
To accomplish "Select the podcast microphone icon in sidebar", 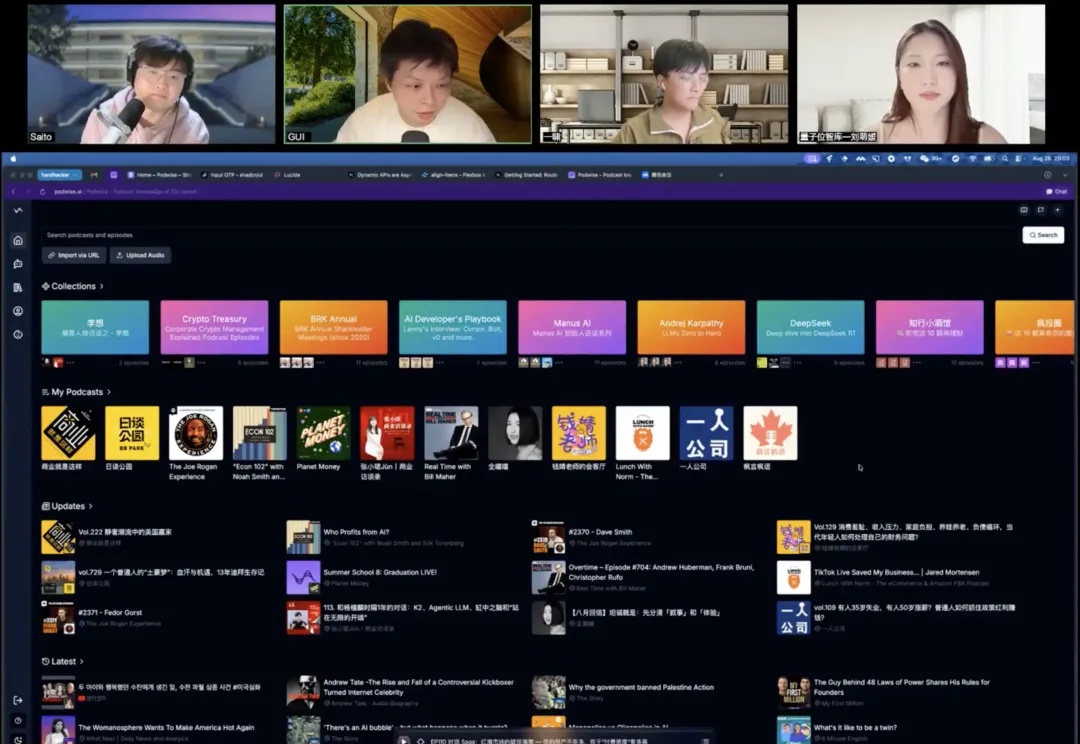I will 17,262.
